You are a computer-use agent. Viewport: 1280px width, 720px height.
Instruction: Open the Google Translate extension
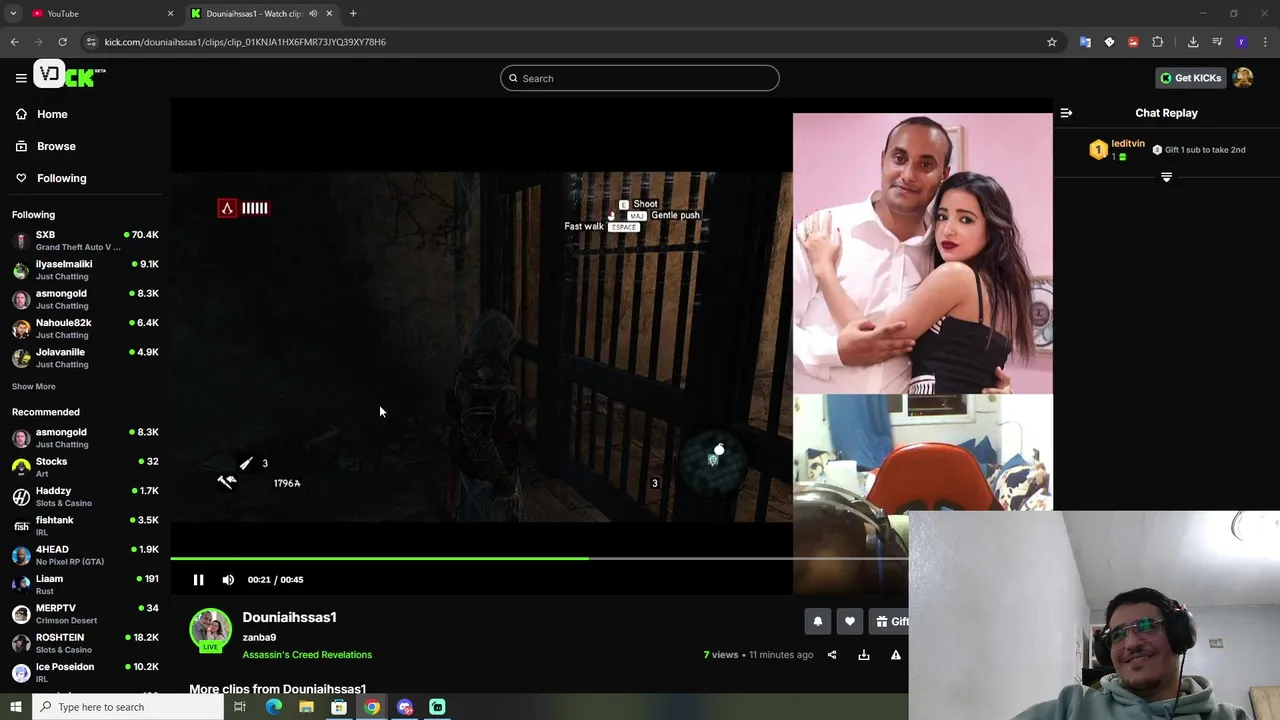[x=1085, y=42]
